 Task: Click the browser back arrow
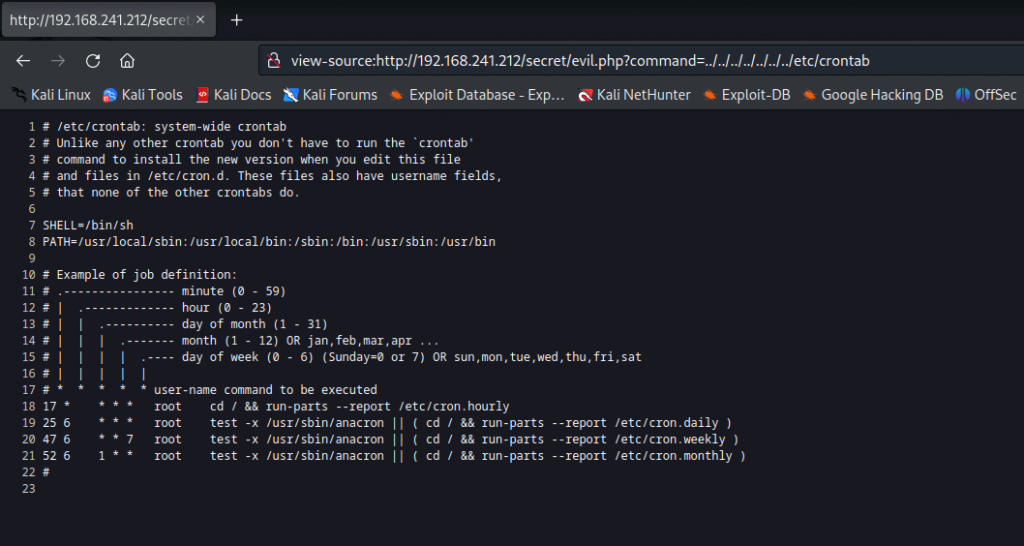tap(24, 61)
